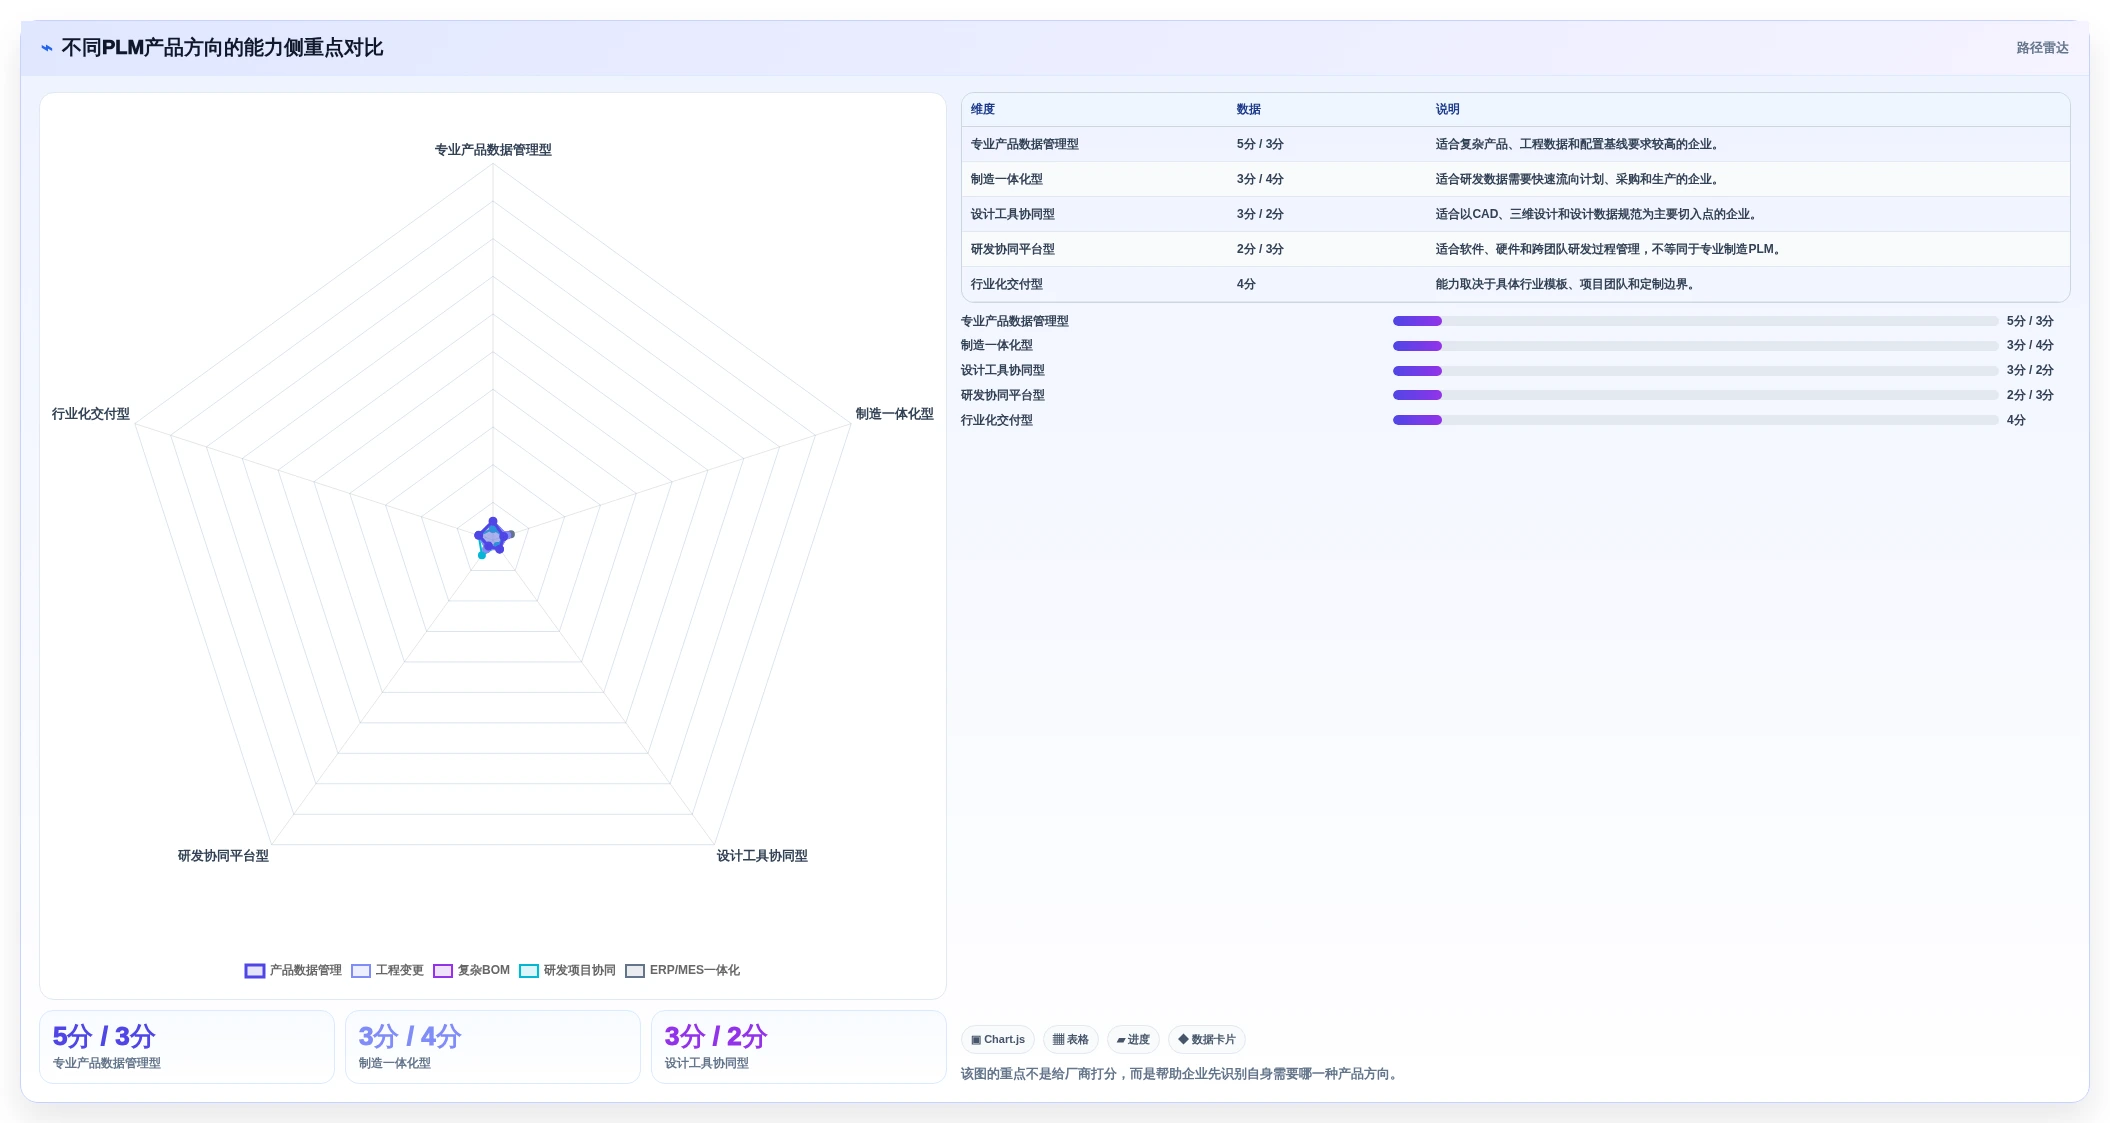Screen dimensions: 2110x1123
Task: Click the 研发协同平台型 progress bar
Action: (x=1695, y=395)
